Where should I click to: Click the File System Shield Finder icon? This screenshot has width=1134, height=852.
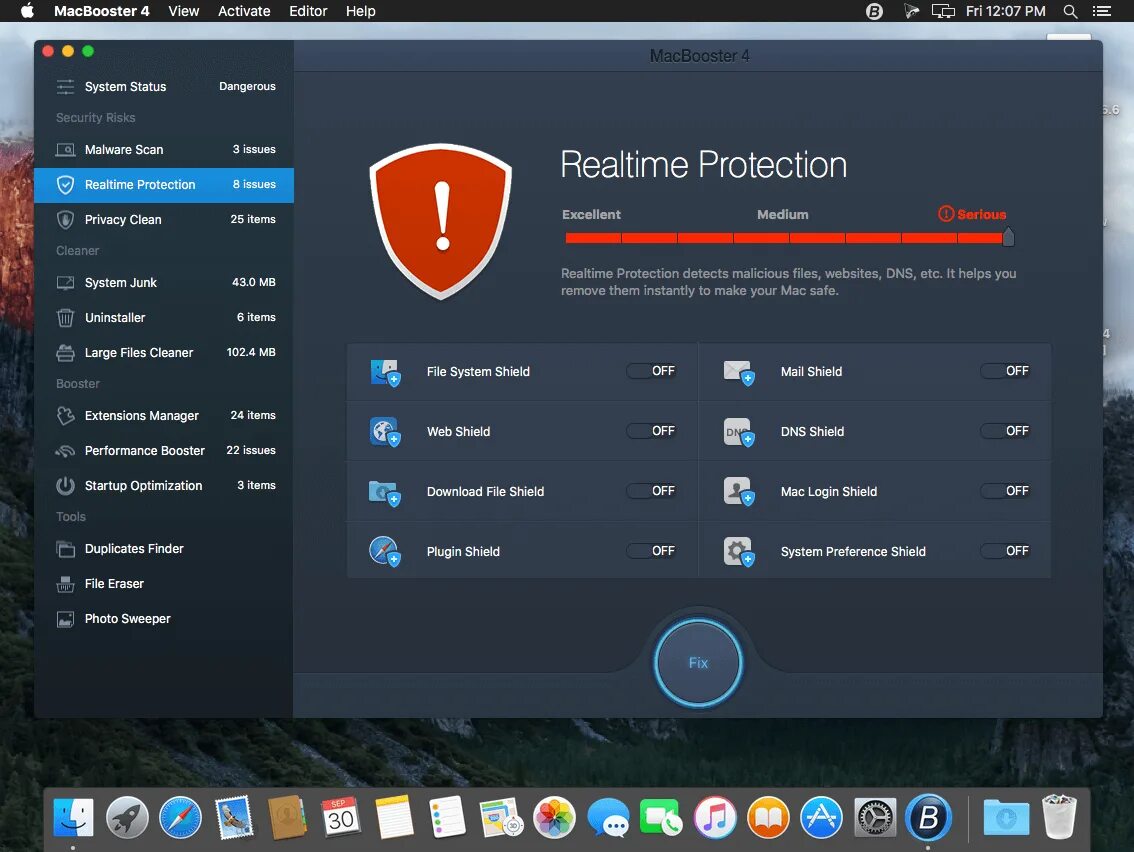point(385,372)
